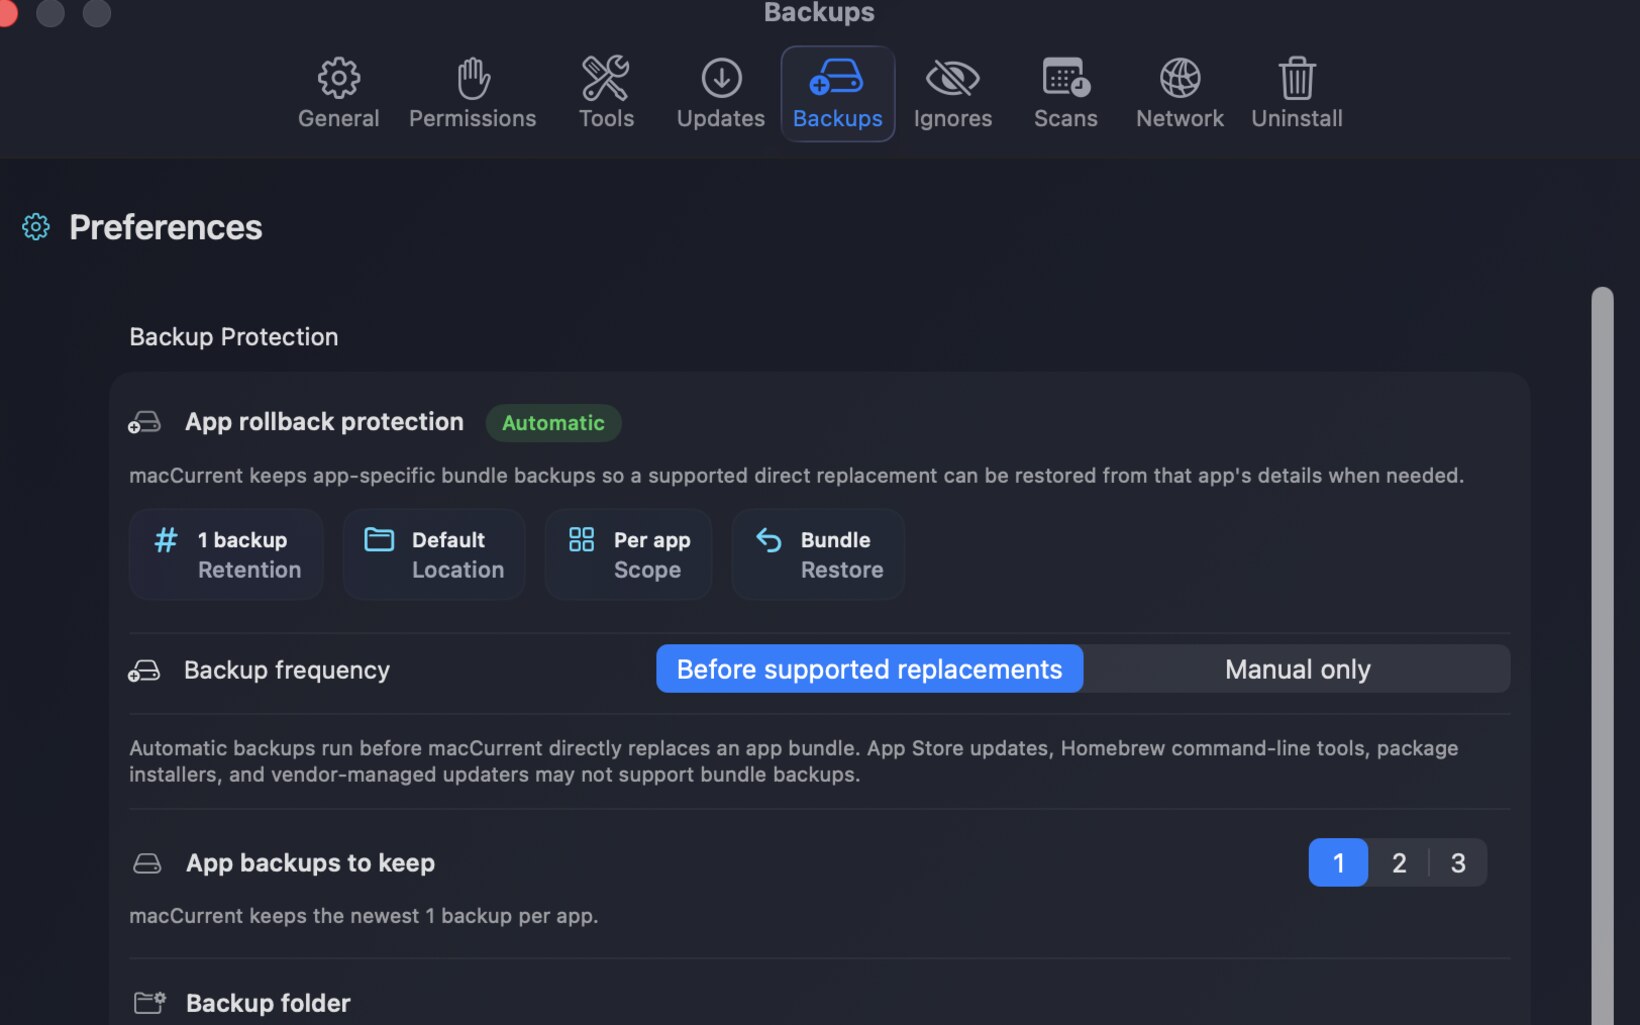The height and width of the screenshot is (1025, 1640).
Task: Select Before supported replacements frequency
Action: (x=869, y=669)
